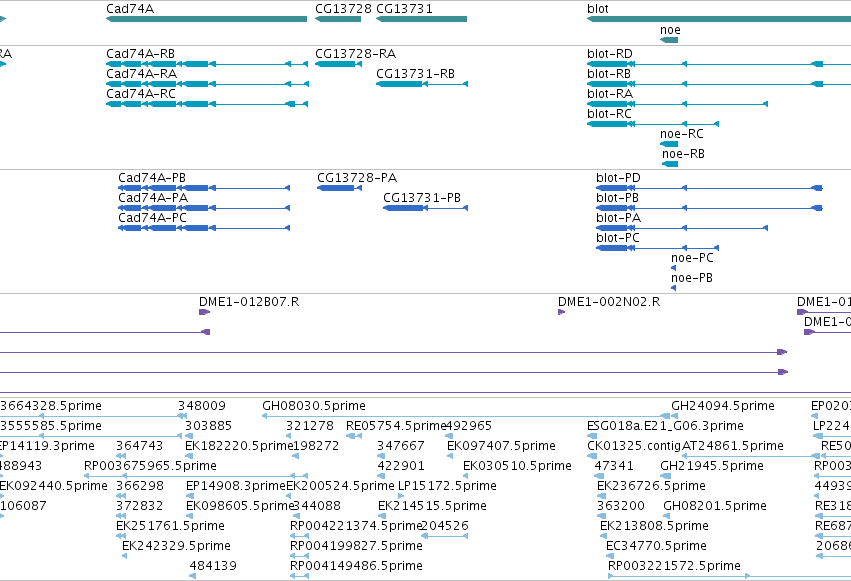Select feature 366298

click(x=140, y=486)
